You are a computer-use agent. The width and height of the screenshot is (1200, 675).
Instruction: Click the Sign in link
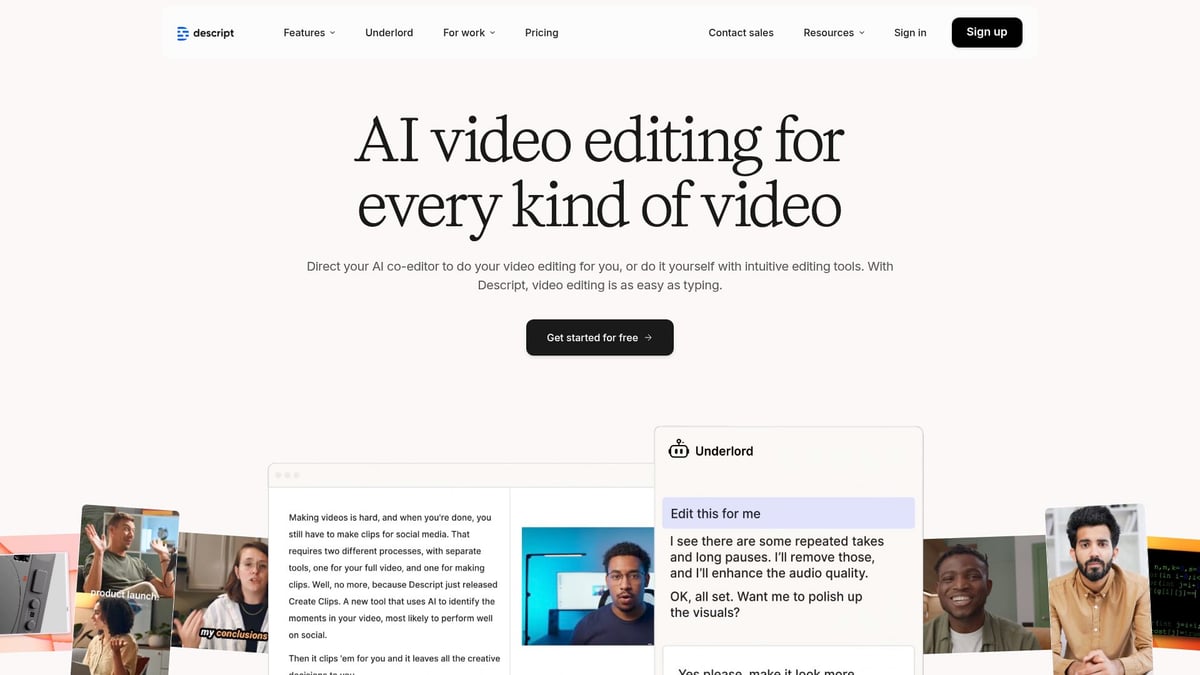[910, 32]
